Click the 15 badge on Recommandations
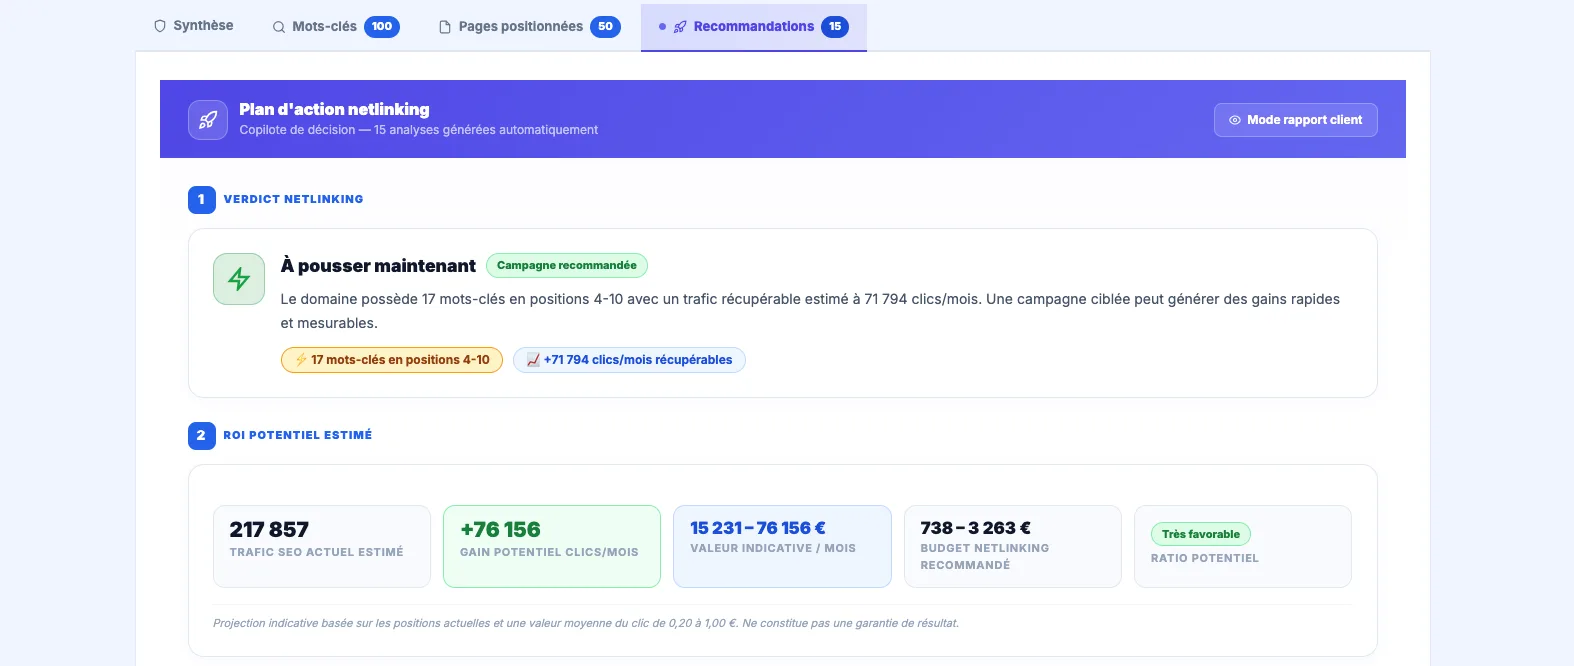 pyautogui.click(x=835, y=27)
